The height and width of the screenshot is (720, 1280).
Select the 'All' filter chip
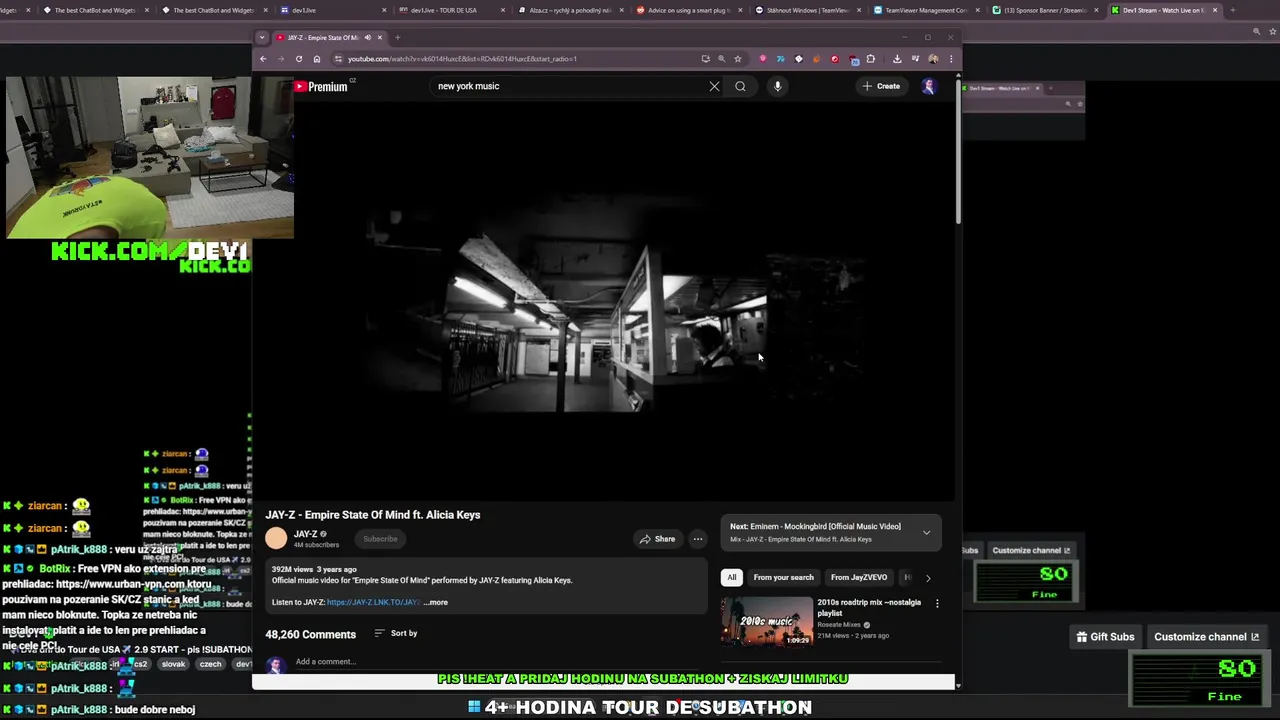[x=731, y=577]
